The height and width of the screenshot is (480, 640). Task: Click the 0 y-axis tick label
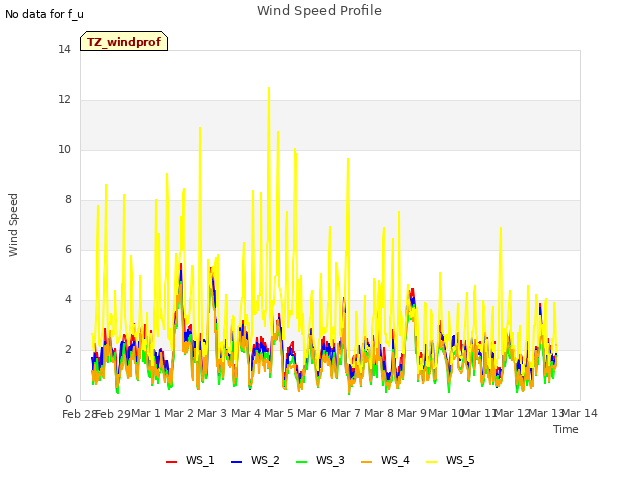[x=68, y=399]
